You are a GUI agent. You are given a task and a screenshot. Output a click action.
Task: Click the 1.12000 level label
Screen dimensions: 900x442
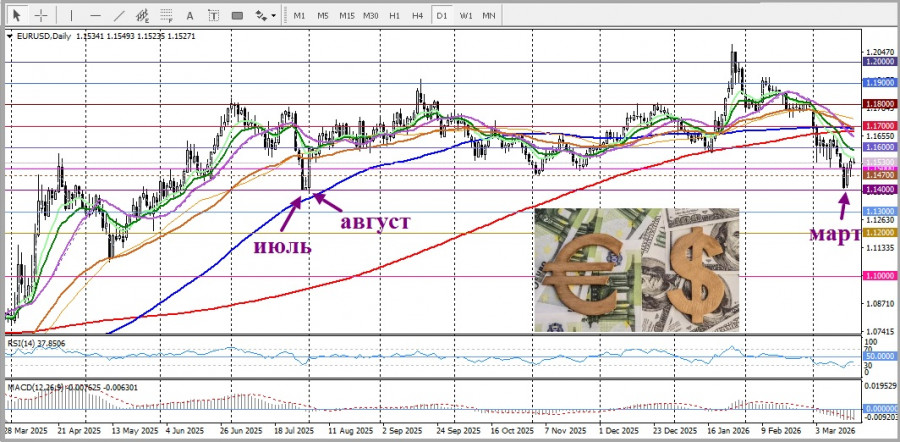[882, 232]
